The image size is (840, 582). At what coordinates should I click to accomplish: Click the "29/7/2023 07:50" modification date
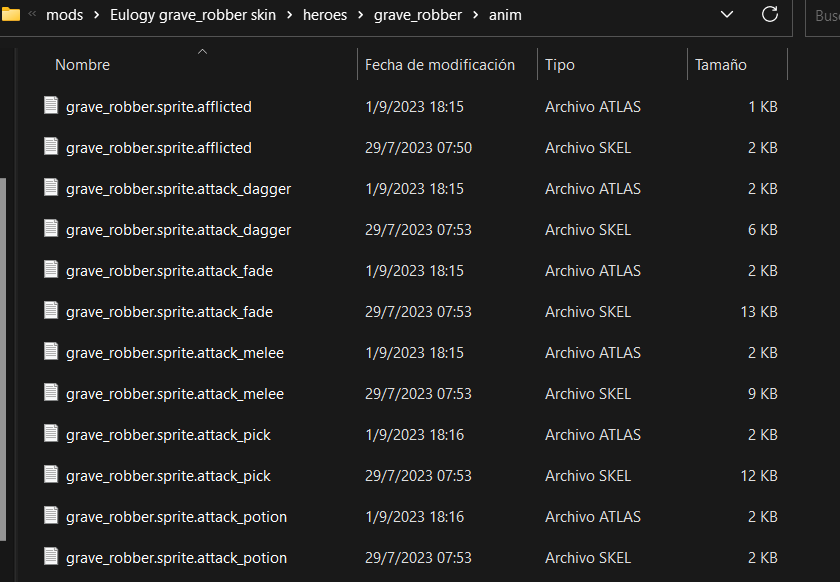click(x=418, y=147)
